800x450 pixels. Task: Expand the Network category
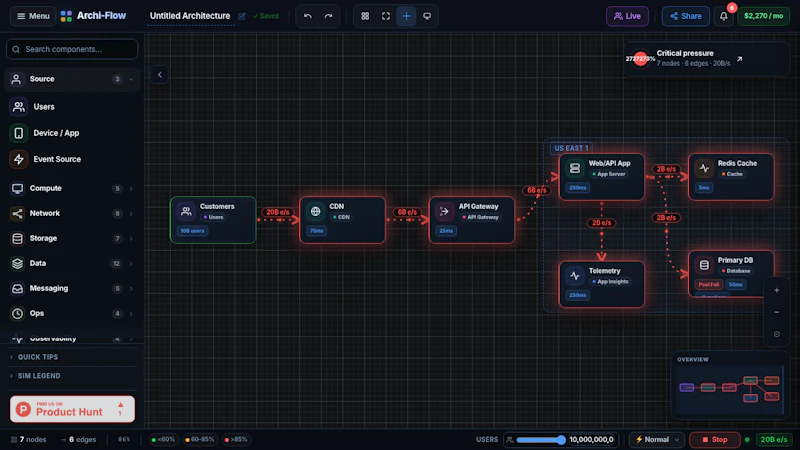72,213
